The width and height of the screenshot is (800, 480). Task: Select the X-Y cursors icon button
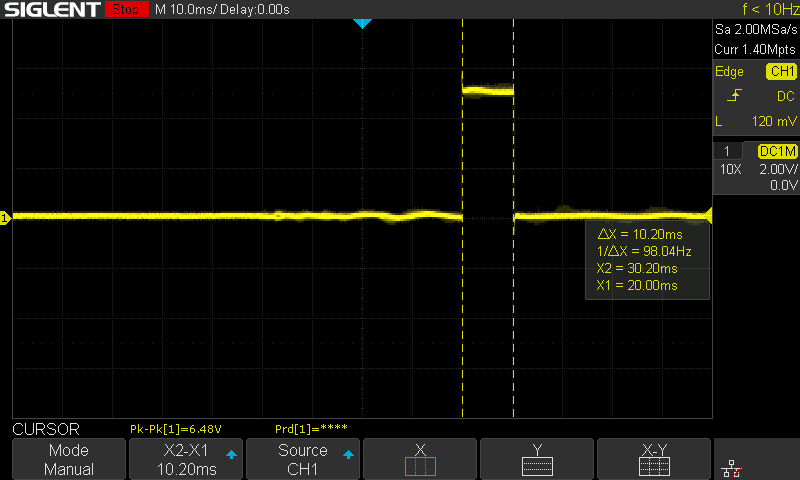tap(654, 459)
